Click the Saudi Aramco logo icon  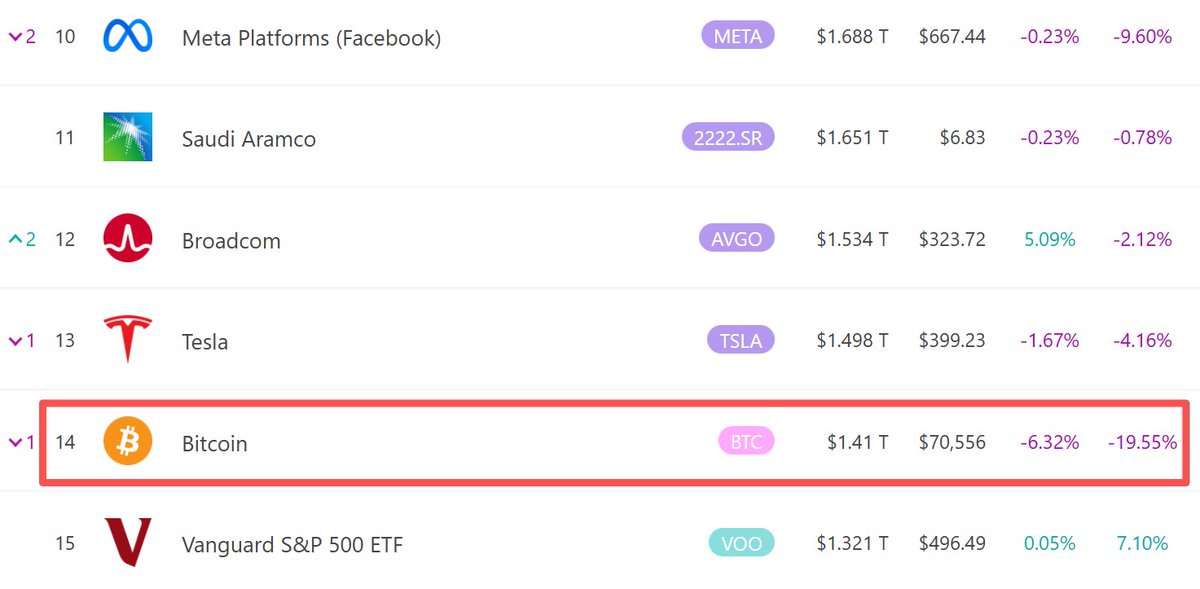[x=128, y=138]
